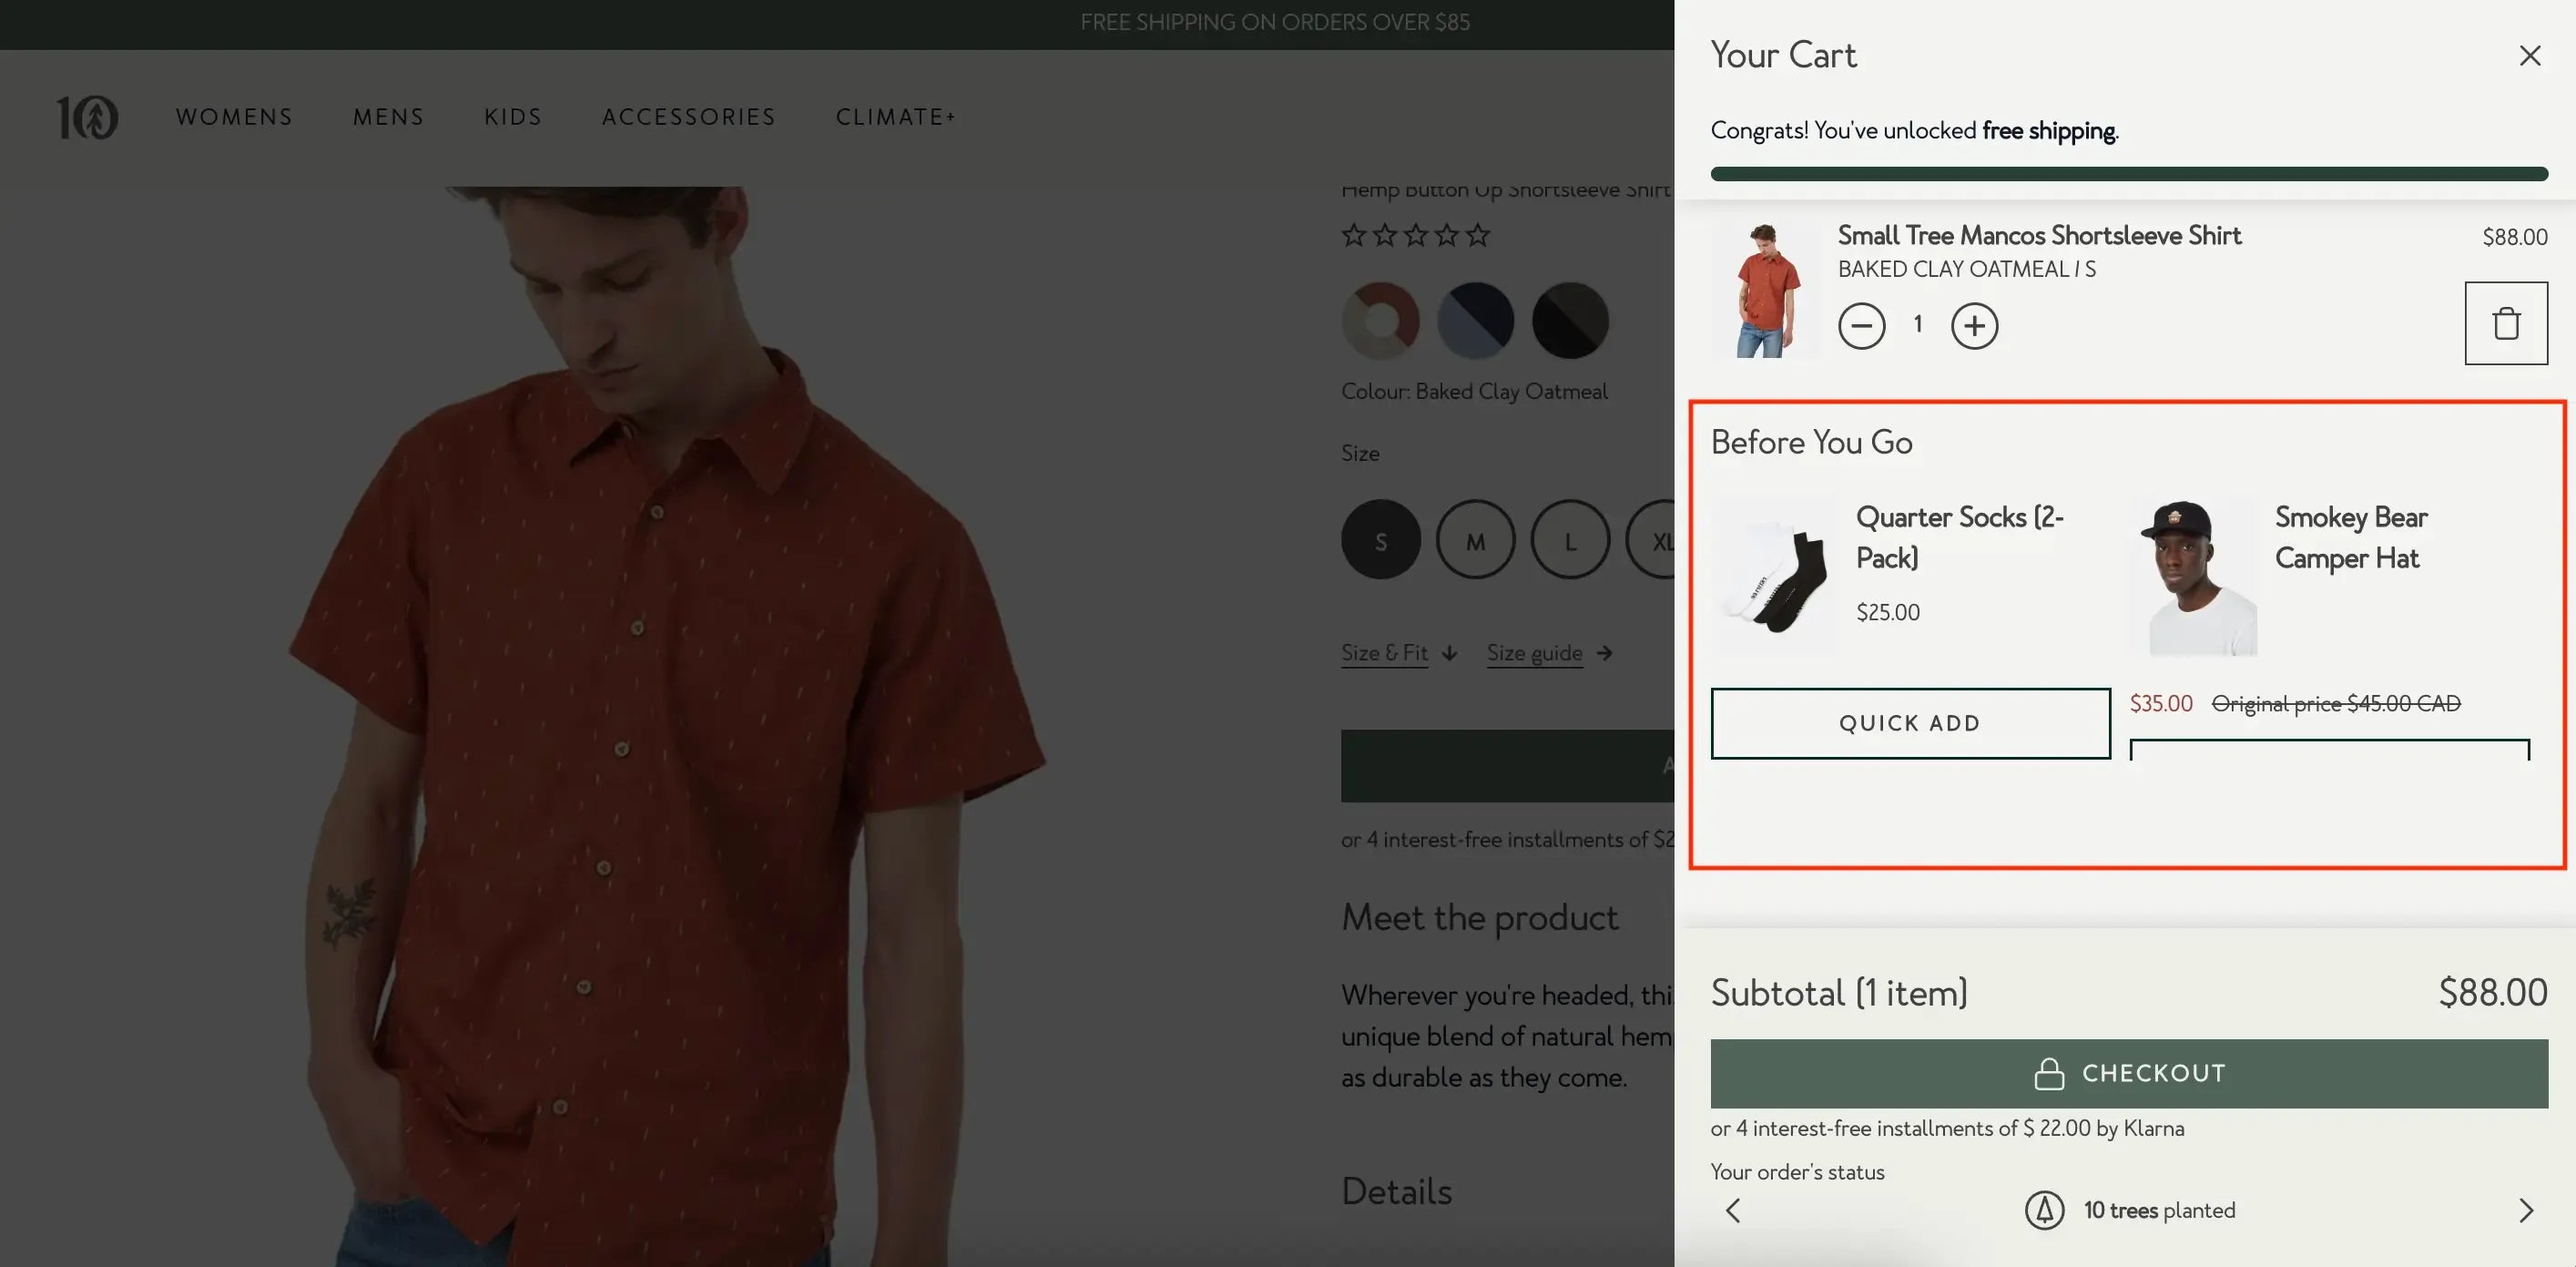Click the plus quantity increment icon

tap(1975, 323)
